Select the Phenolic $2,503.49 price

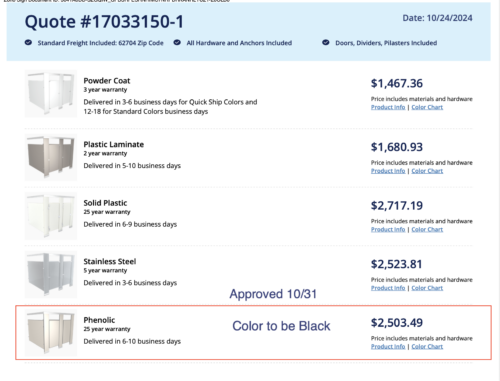click(397, 323)
